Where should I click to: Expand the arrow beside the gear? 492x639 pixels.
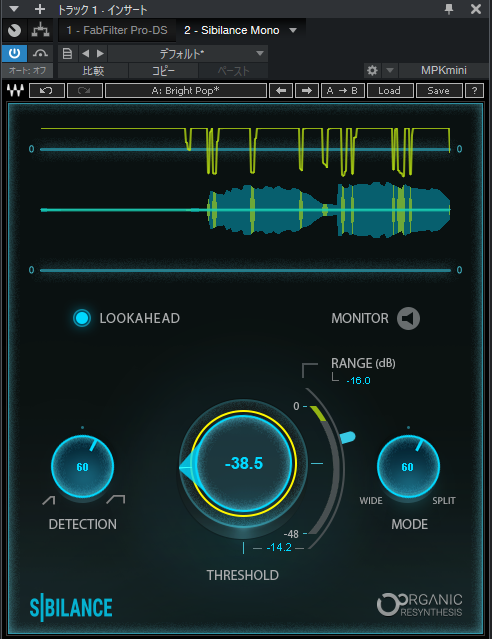click(390, 70)
